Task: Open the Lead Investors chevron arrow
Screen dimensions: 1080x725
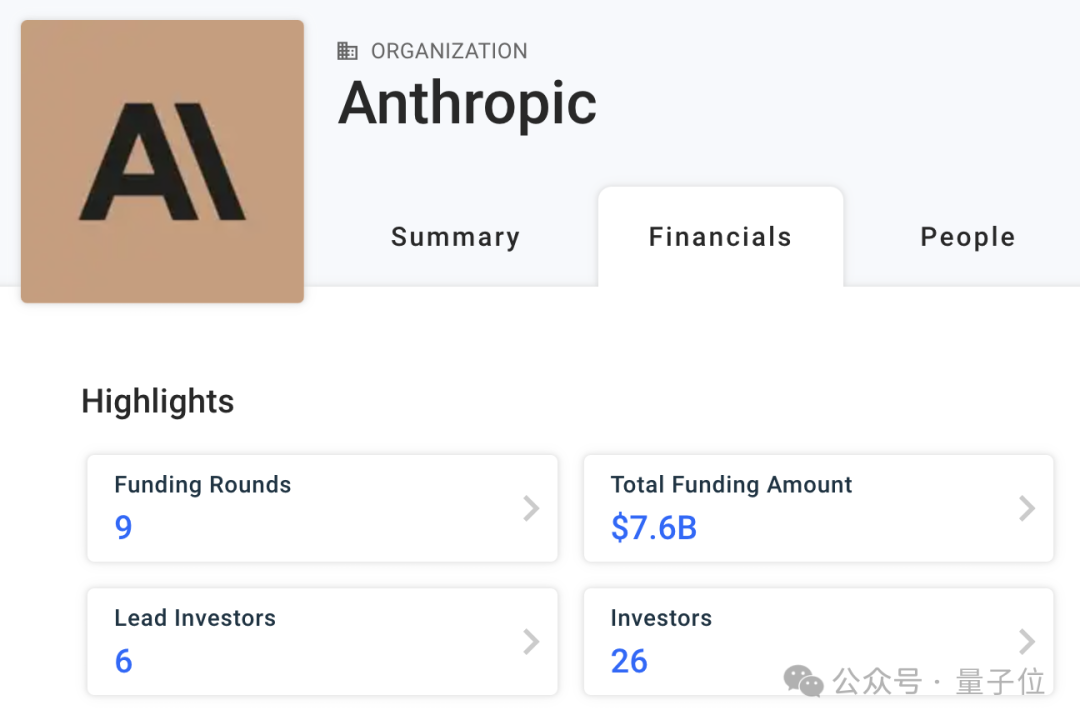Action: (x=531, y=642)
